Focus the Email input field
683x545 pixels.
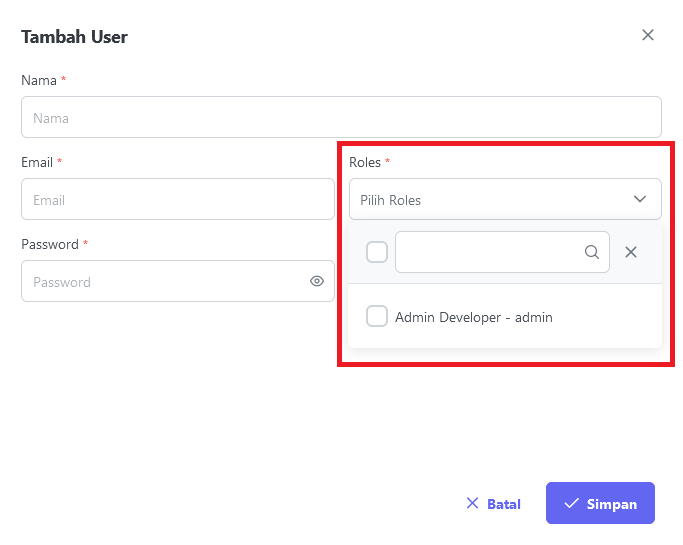point(178,199)
